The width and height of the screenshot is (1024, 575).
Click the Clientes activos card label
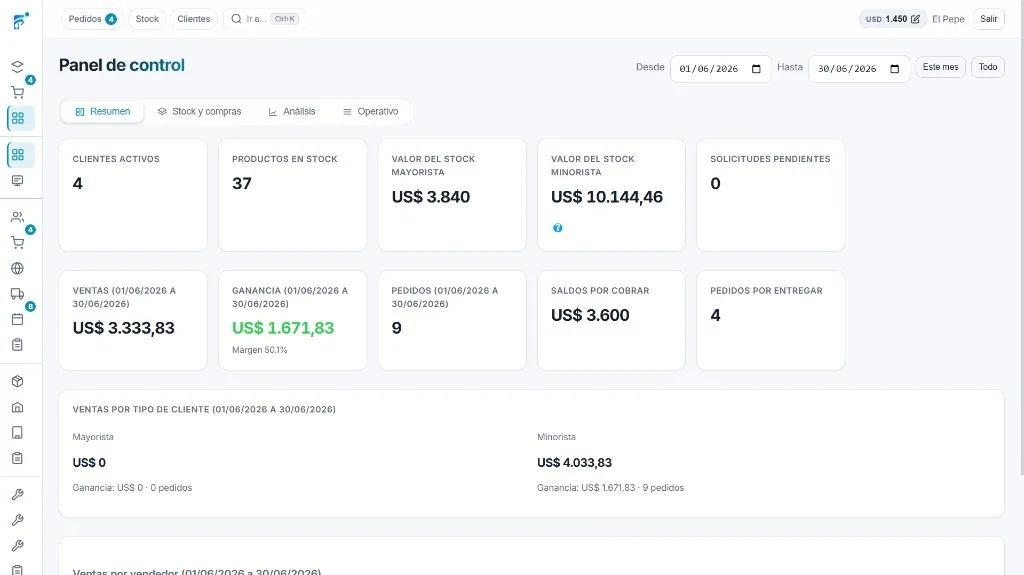[116, 159]
